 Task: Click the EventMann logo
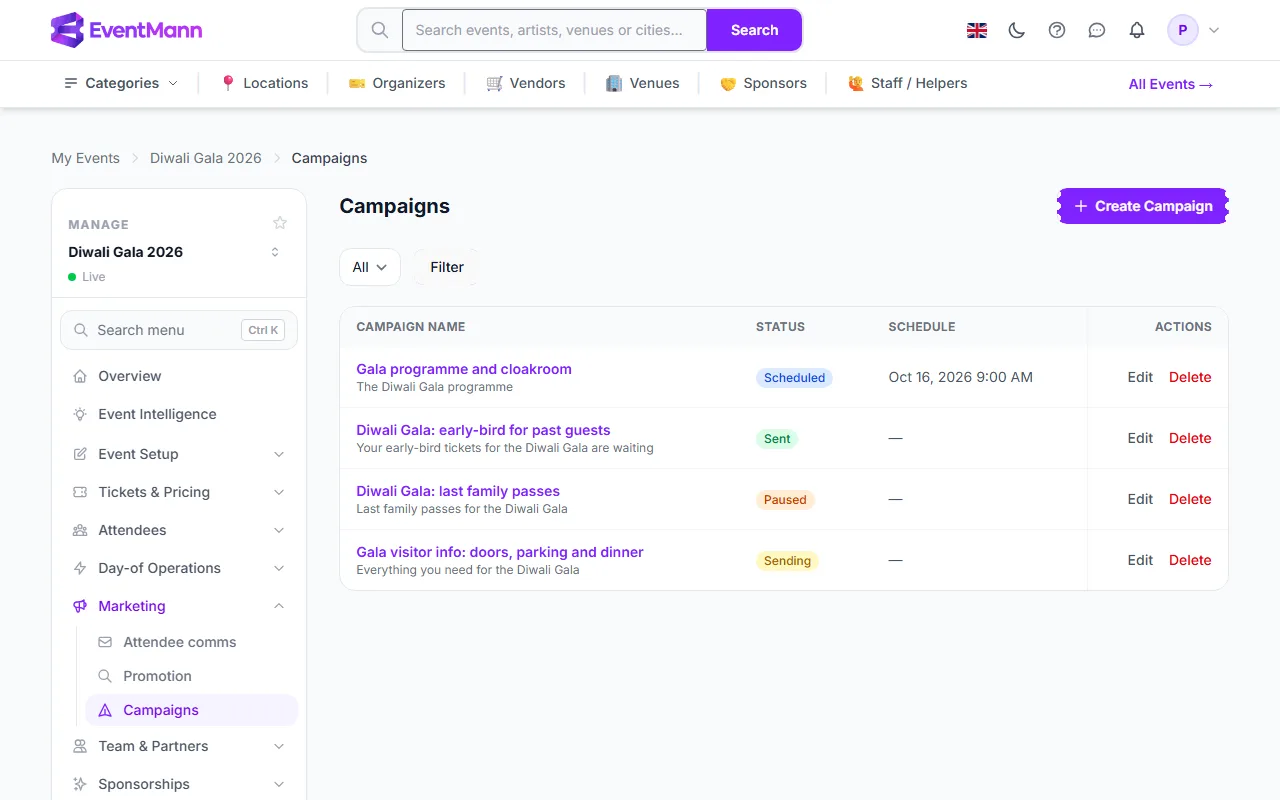pyautogui.click(x=126, y=30)
